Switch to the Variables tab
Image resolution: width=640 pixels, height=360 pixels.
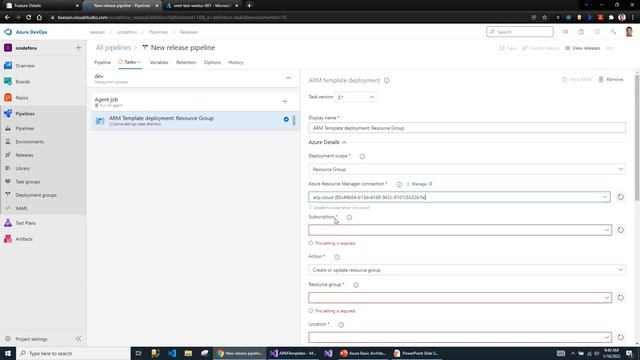point(159,62)
